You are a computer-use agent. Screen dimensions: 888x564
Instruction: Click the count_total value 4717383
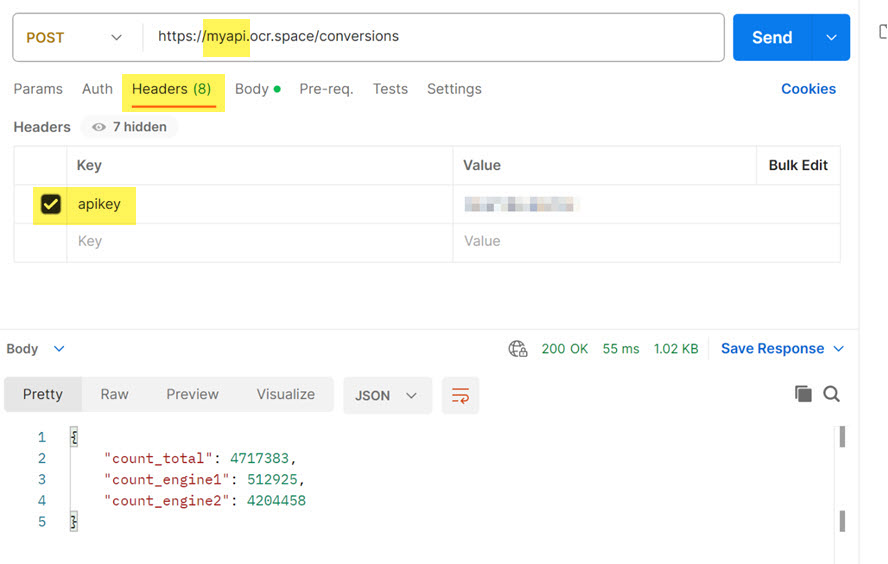(x=259, y=458)
